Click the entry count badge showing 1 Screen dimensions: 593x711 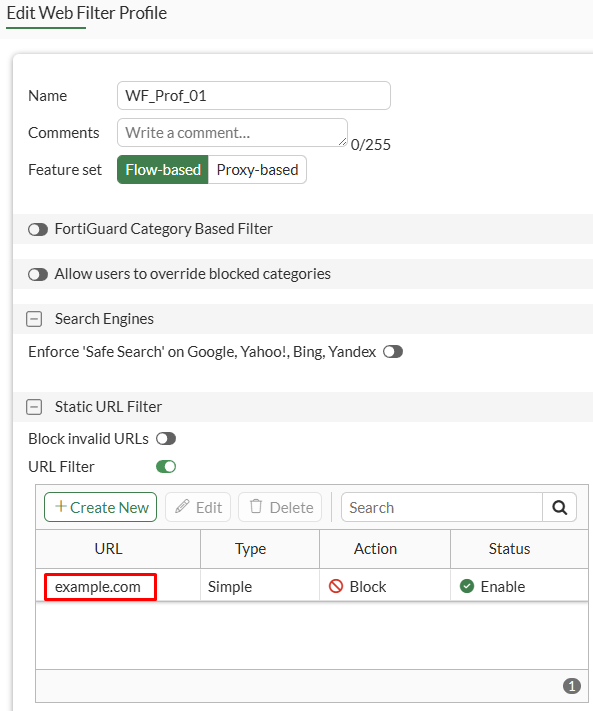572,686
